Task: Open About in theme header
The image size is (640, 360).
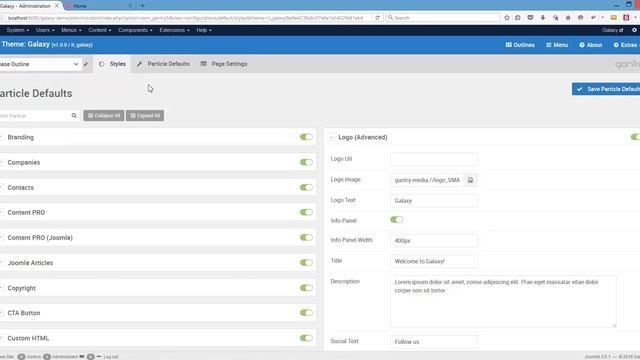Action: pos(591,45)
